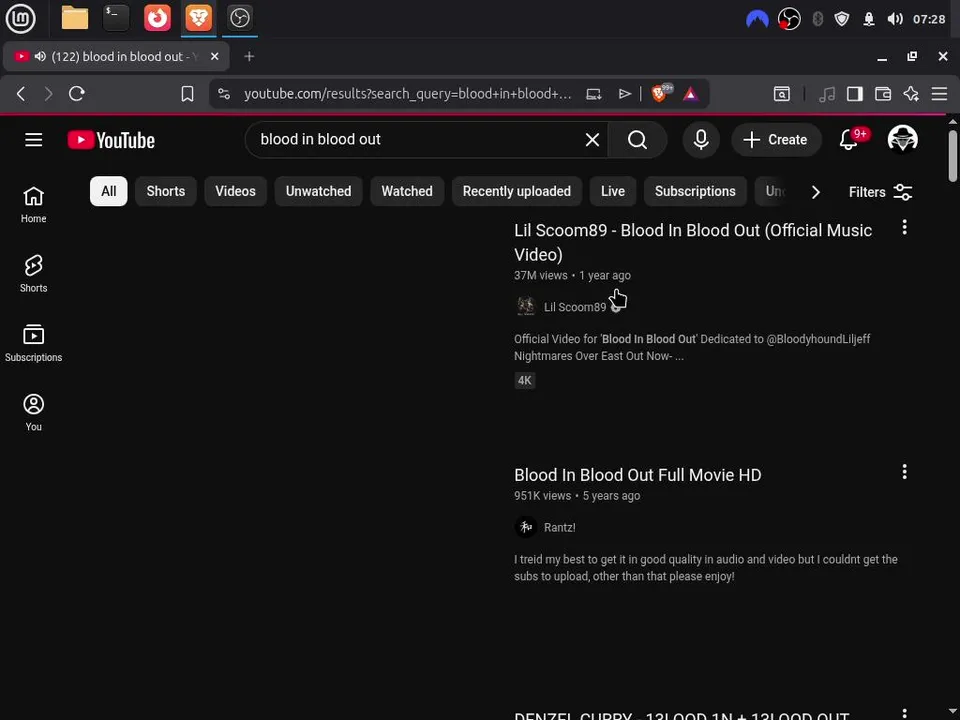Screen dimensions: 960x720
Task: Click the address bar URL
Action: [407, 94]
